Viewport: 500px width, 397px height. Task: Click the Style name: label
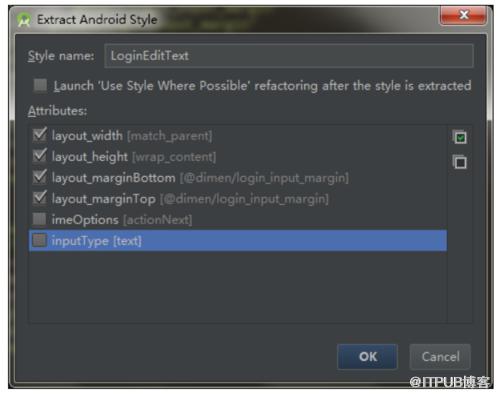click(61, 56)
